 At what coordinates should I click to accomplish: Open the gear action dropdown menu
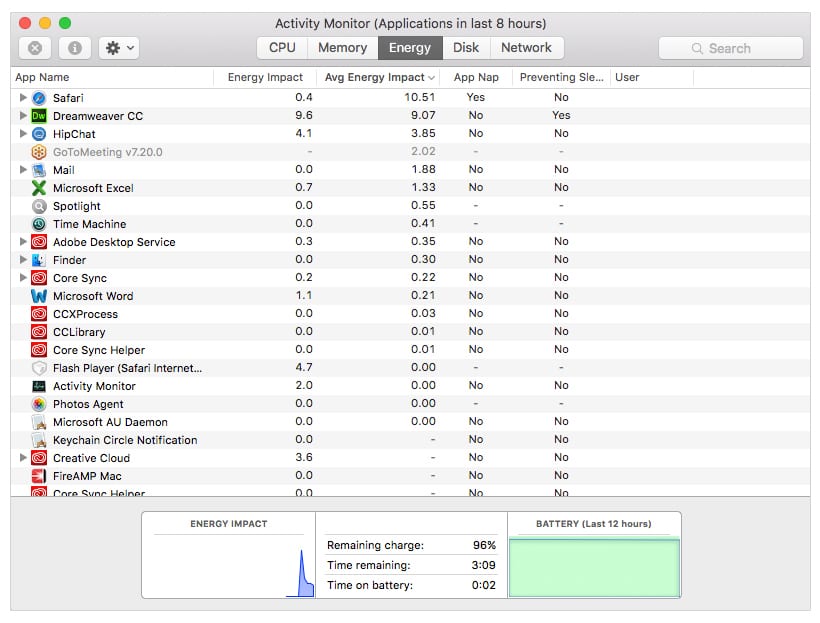118,48
